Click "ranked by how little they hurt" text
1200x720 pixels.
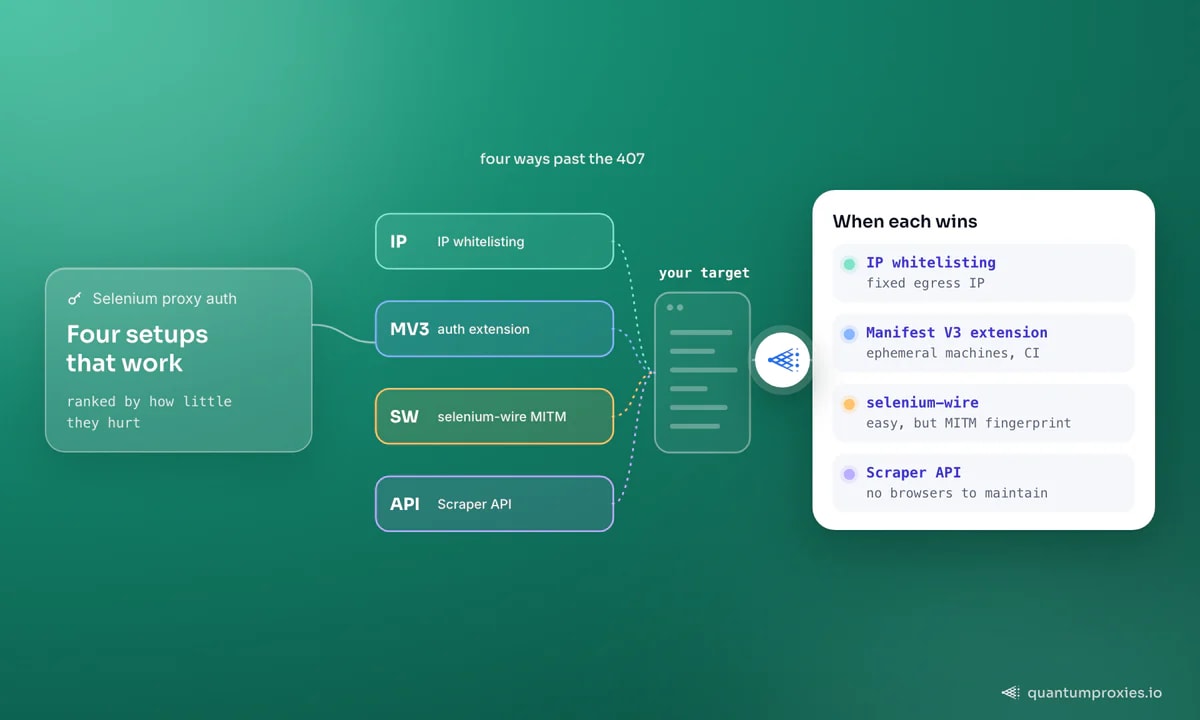(149, 412)
